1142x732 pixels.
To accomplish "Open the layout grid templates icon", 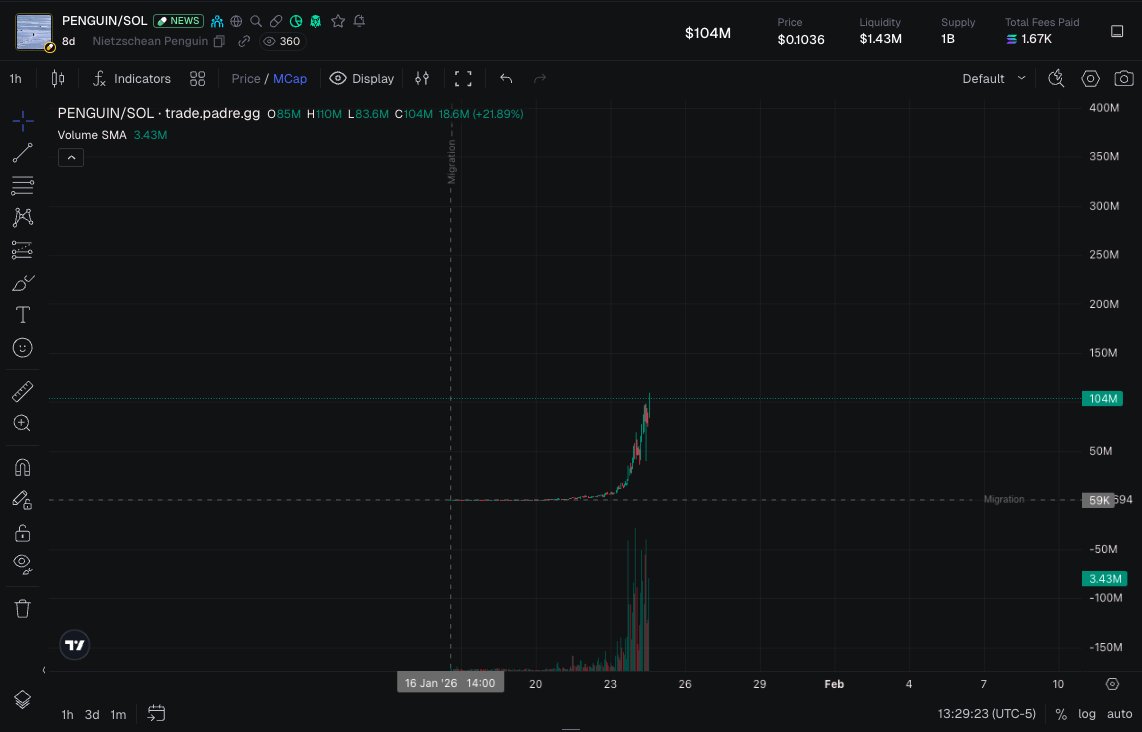I will pyautogui.click(x=197, y=79).
